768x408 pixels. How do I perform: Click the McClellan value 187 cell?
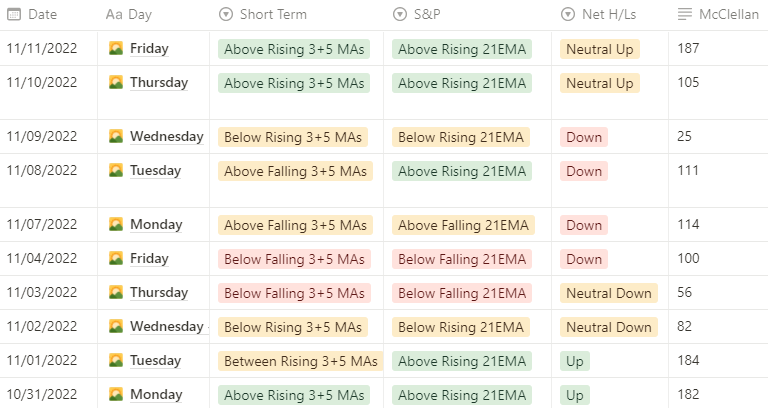click(x=688, y=49)
